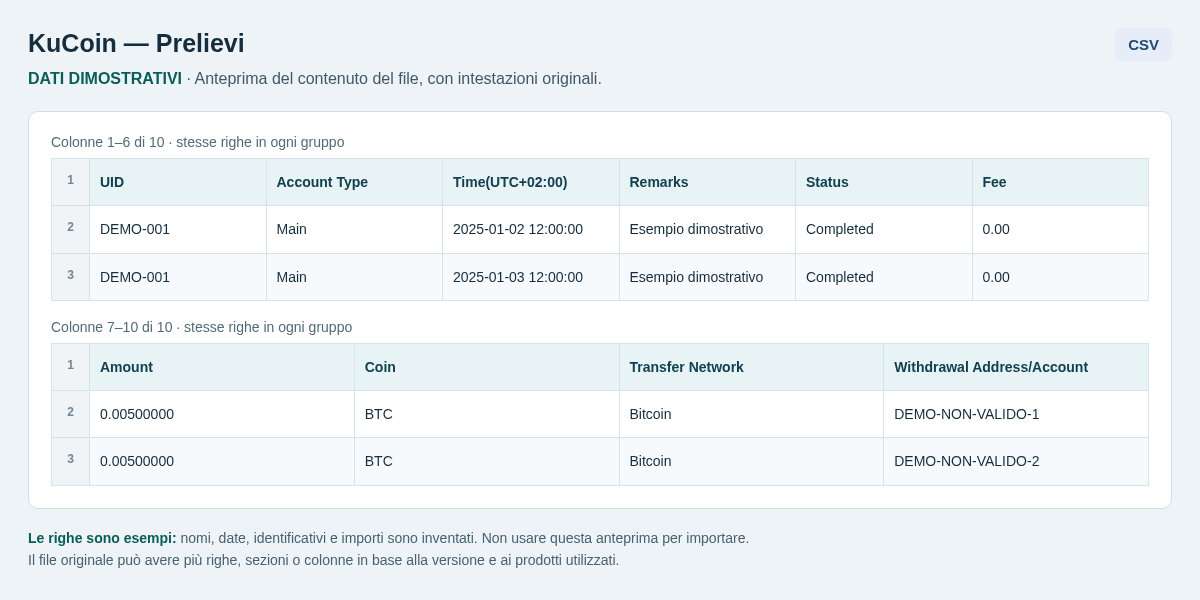Select the Remarks column header

707,182
